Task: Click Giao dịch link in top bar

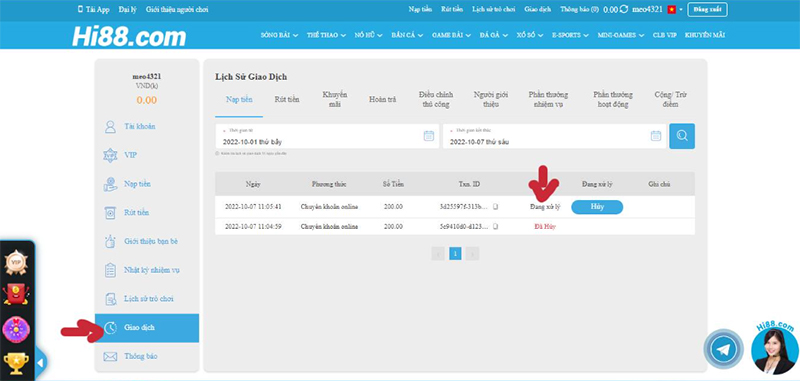Action: coord(537,9)
